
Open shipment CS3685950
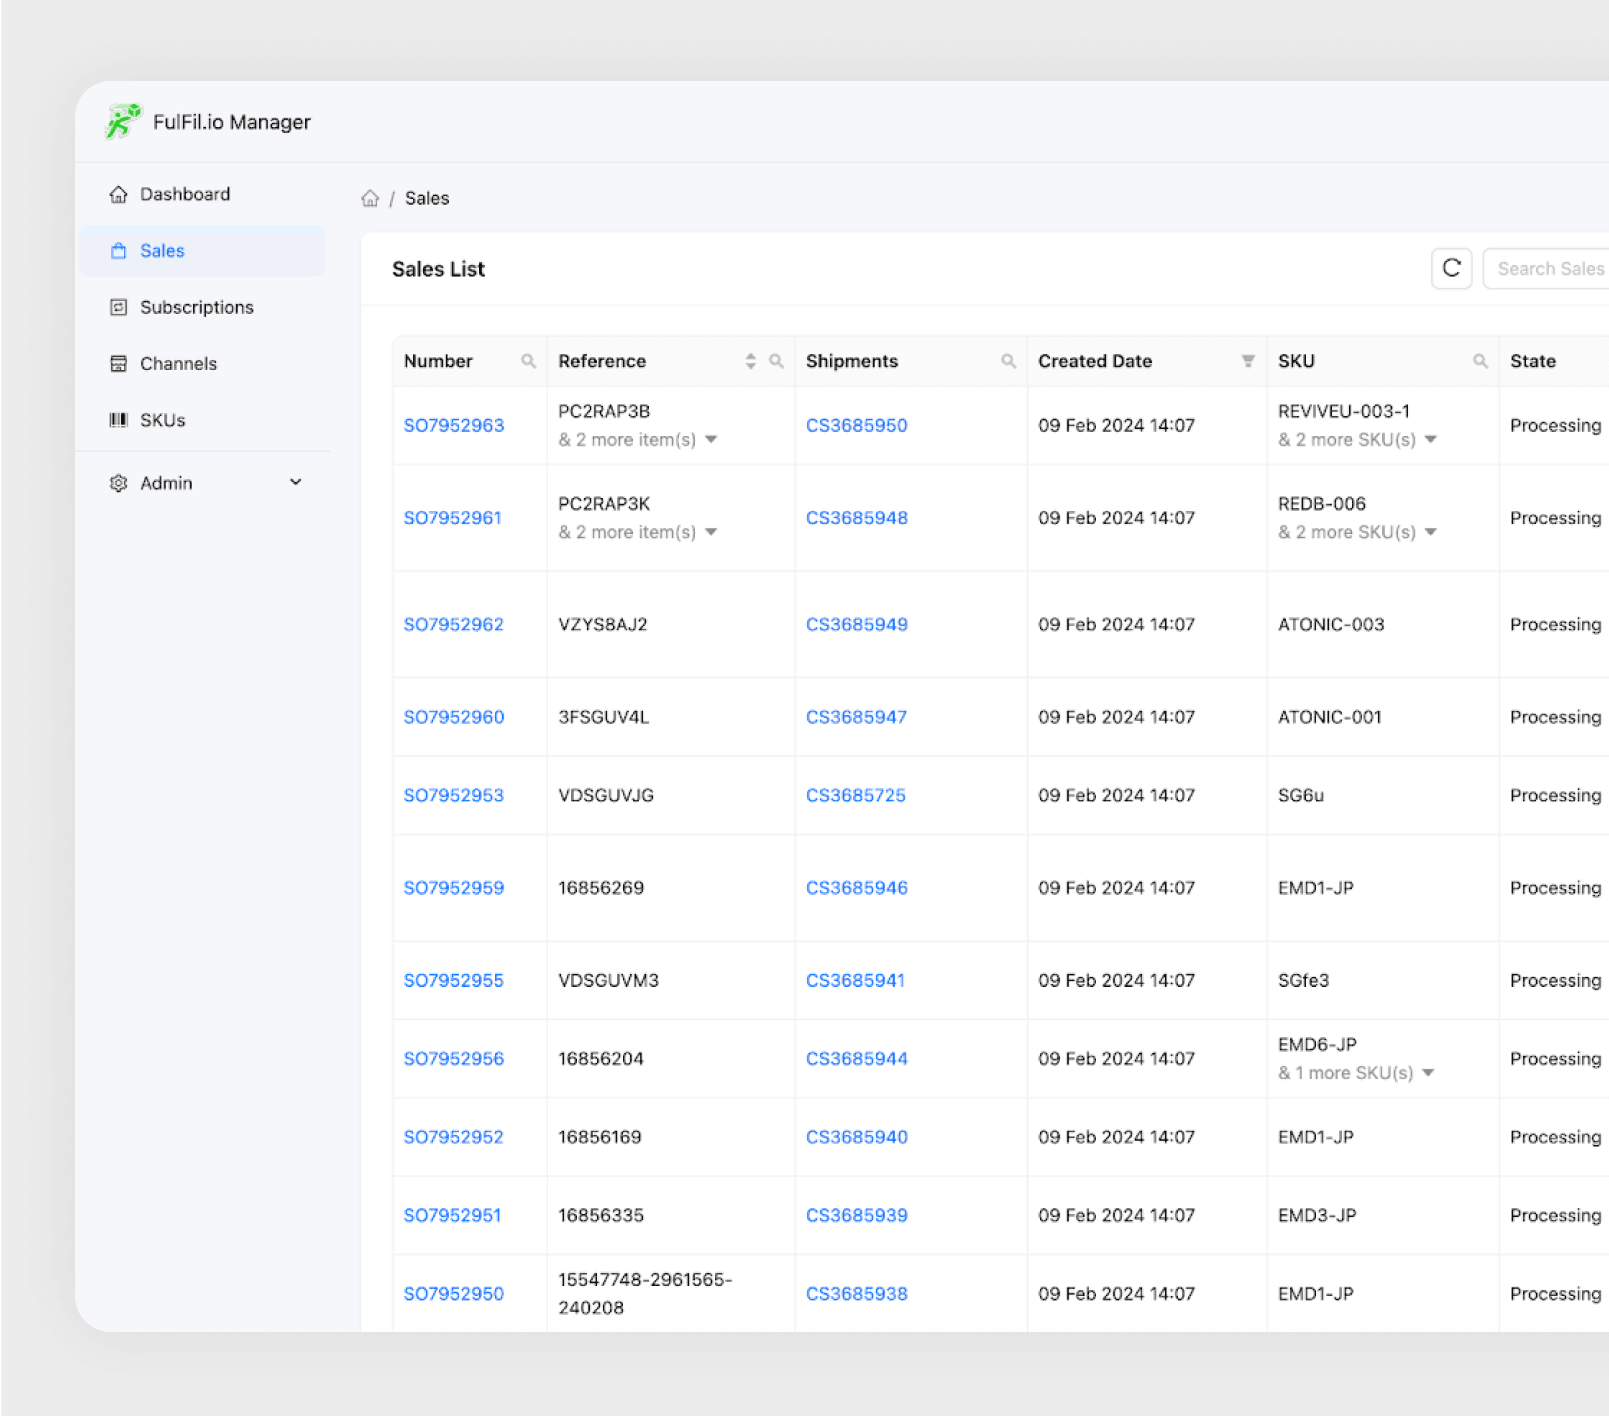pyautogui.click(x=856, y=424)
